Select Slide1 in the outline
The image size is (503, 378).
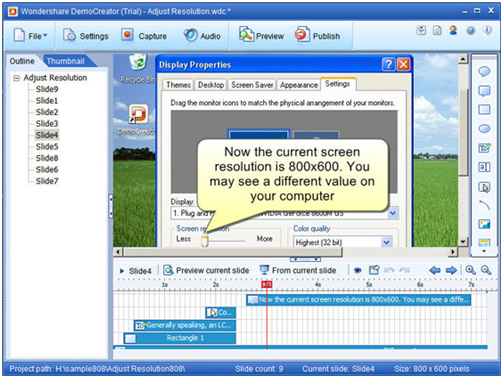[47, 100]
